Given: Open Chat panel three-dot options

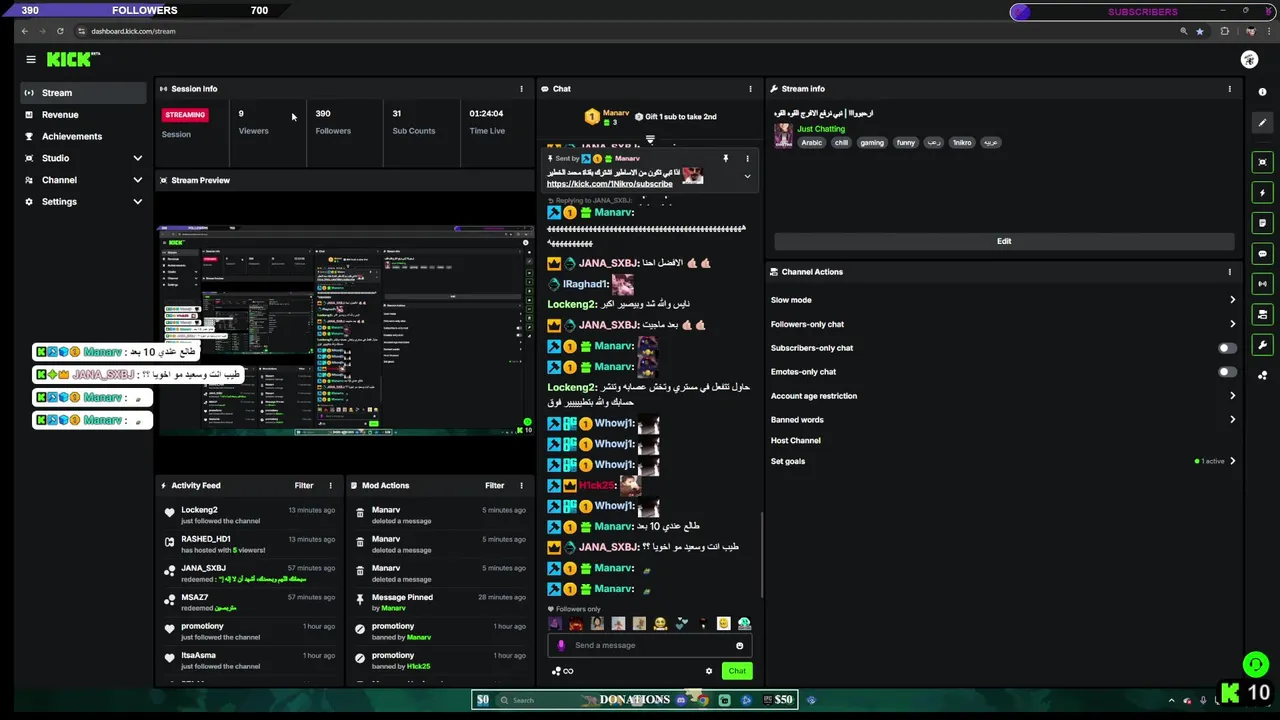Looking at the screenshot, I should 750,89.
